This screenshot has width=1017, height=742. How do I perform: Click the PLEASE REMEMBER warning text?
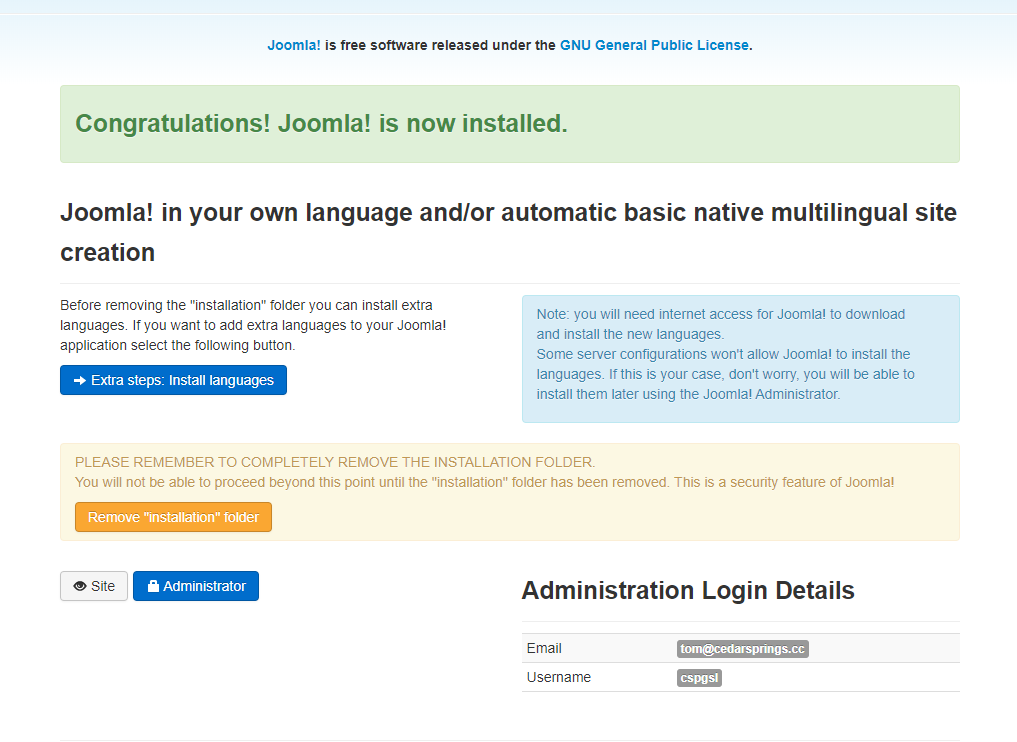tap(335, 462)
